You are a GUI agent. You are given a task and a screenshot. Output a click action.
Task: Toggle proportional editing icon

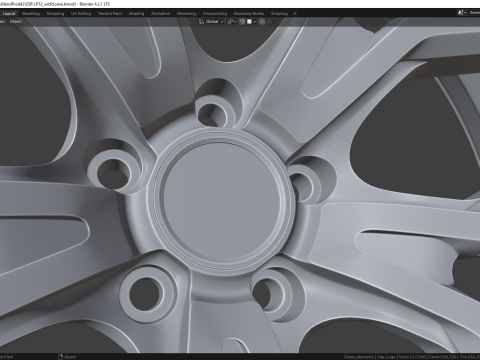[x=262, y=22]
